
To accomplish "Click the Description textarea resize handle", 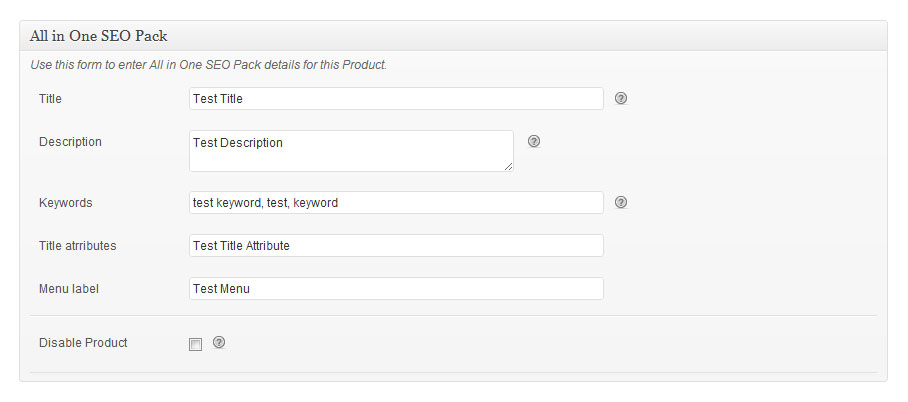I will [x=508, y=166].
